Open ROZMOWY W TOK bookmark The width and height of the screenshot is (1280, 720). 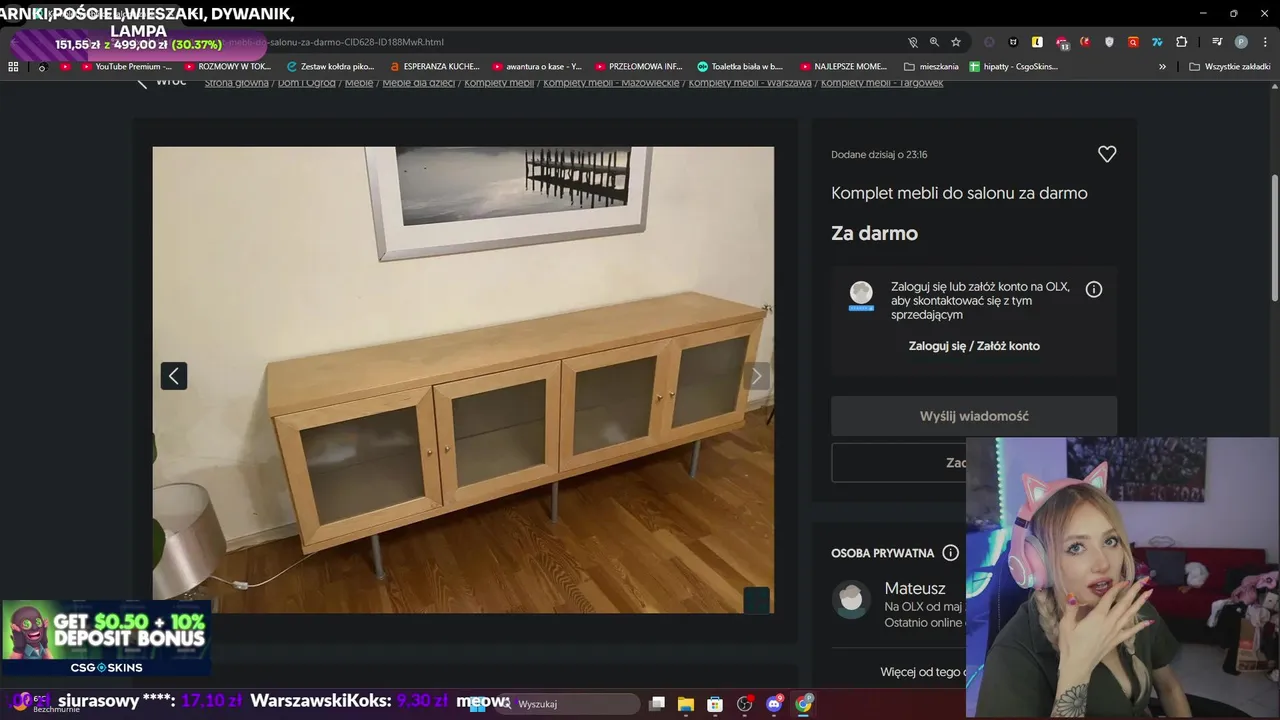227,67
